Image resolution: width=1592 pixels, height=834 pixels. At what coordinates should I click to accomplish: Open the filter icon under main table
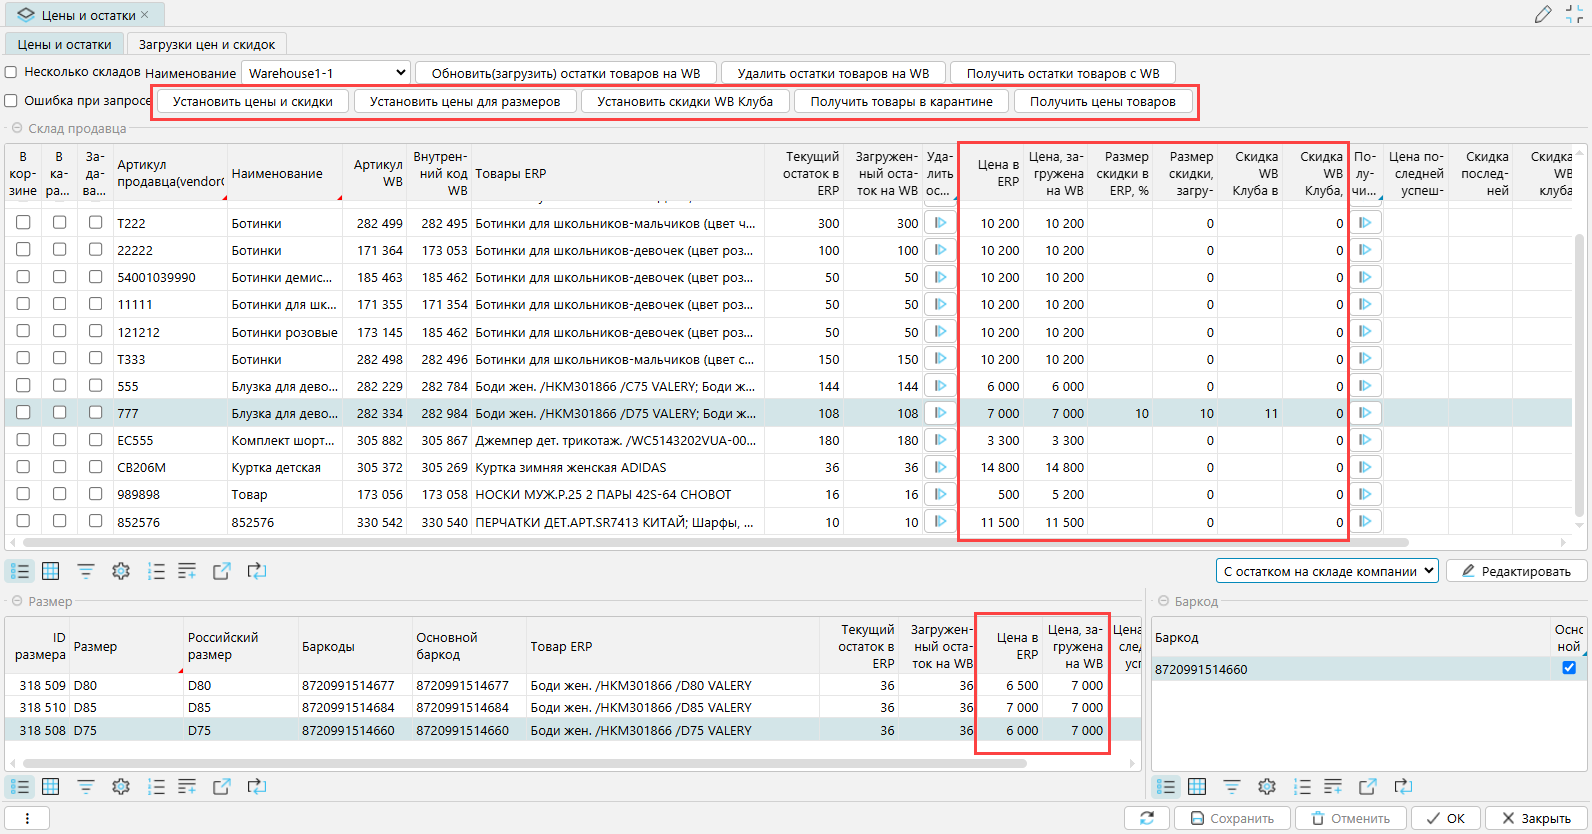tap(86, 571)
